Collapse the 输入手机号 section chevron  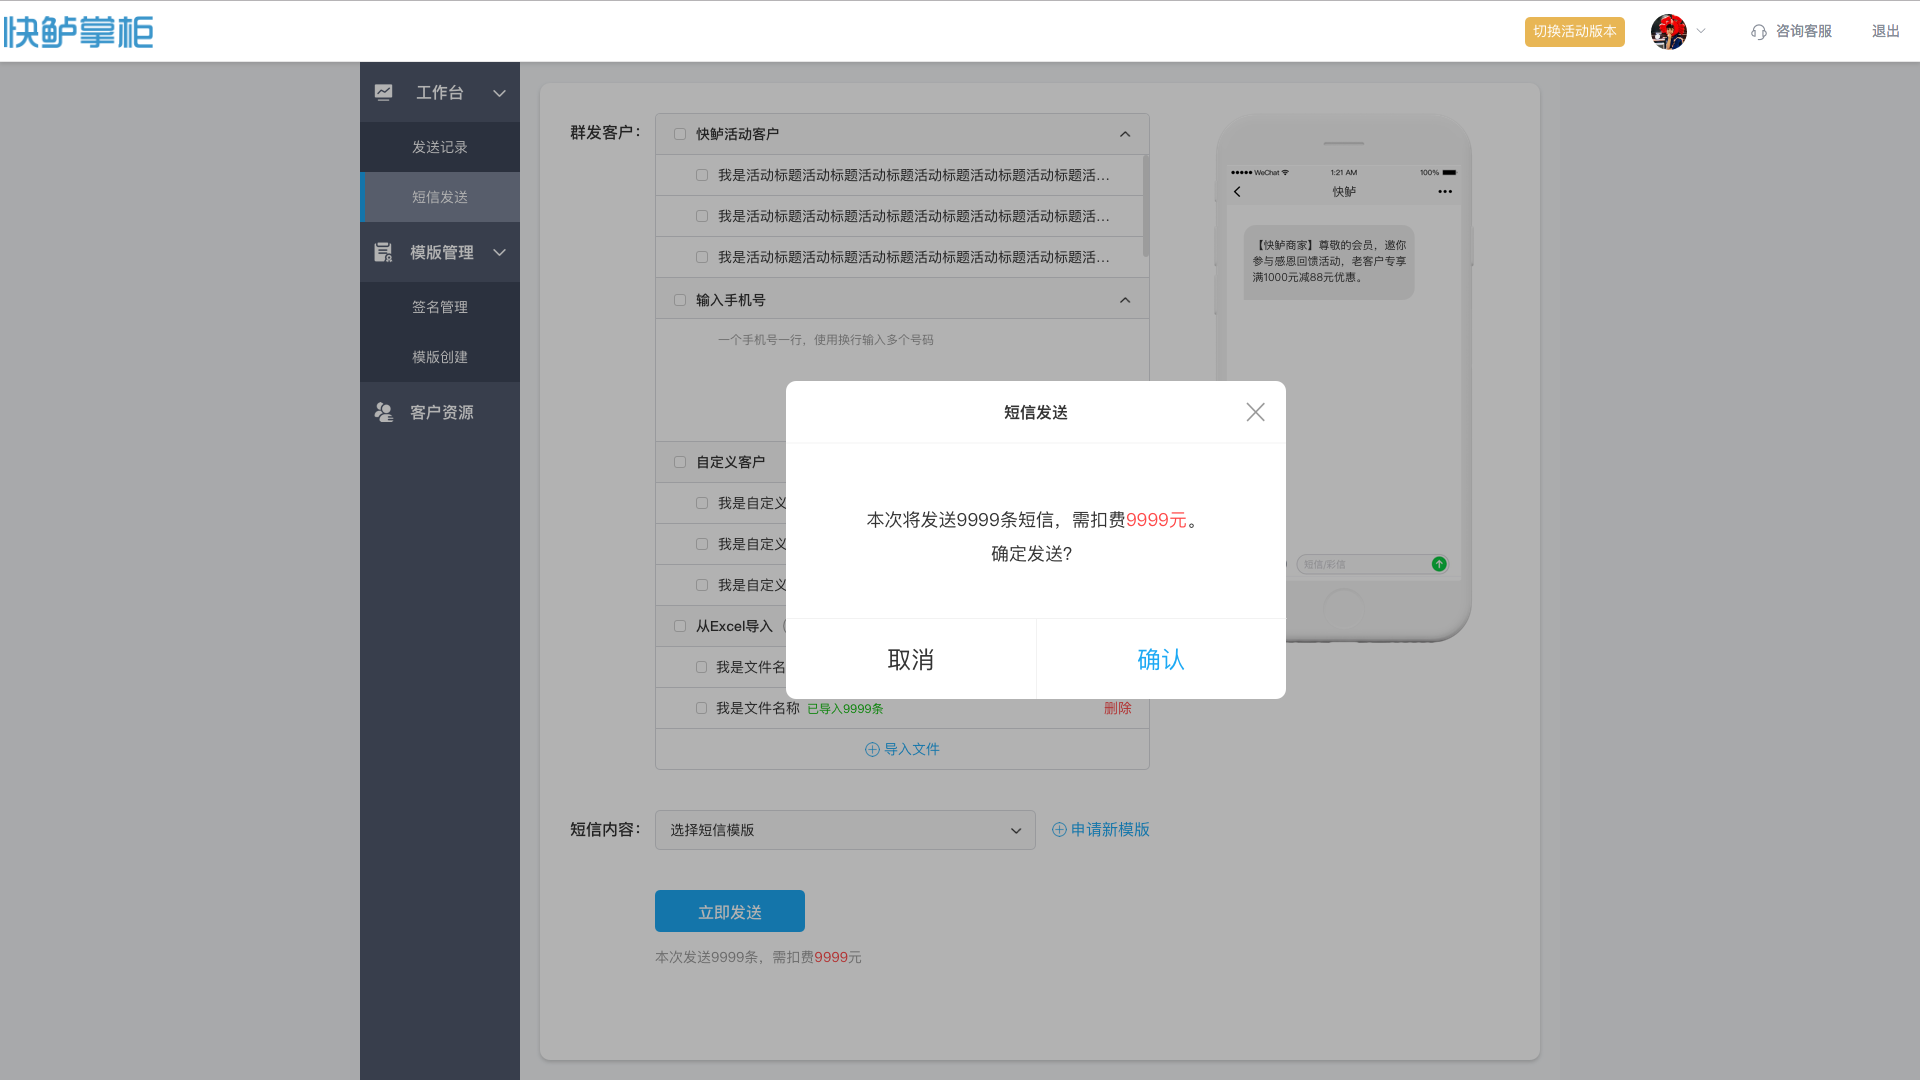(x=1125, y=300)
